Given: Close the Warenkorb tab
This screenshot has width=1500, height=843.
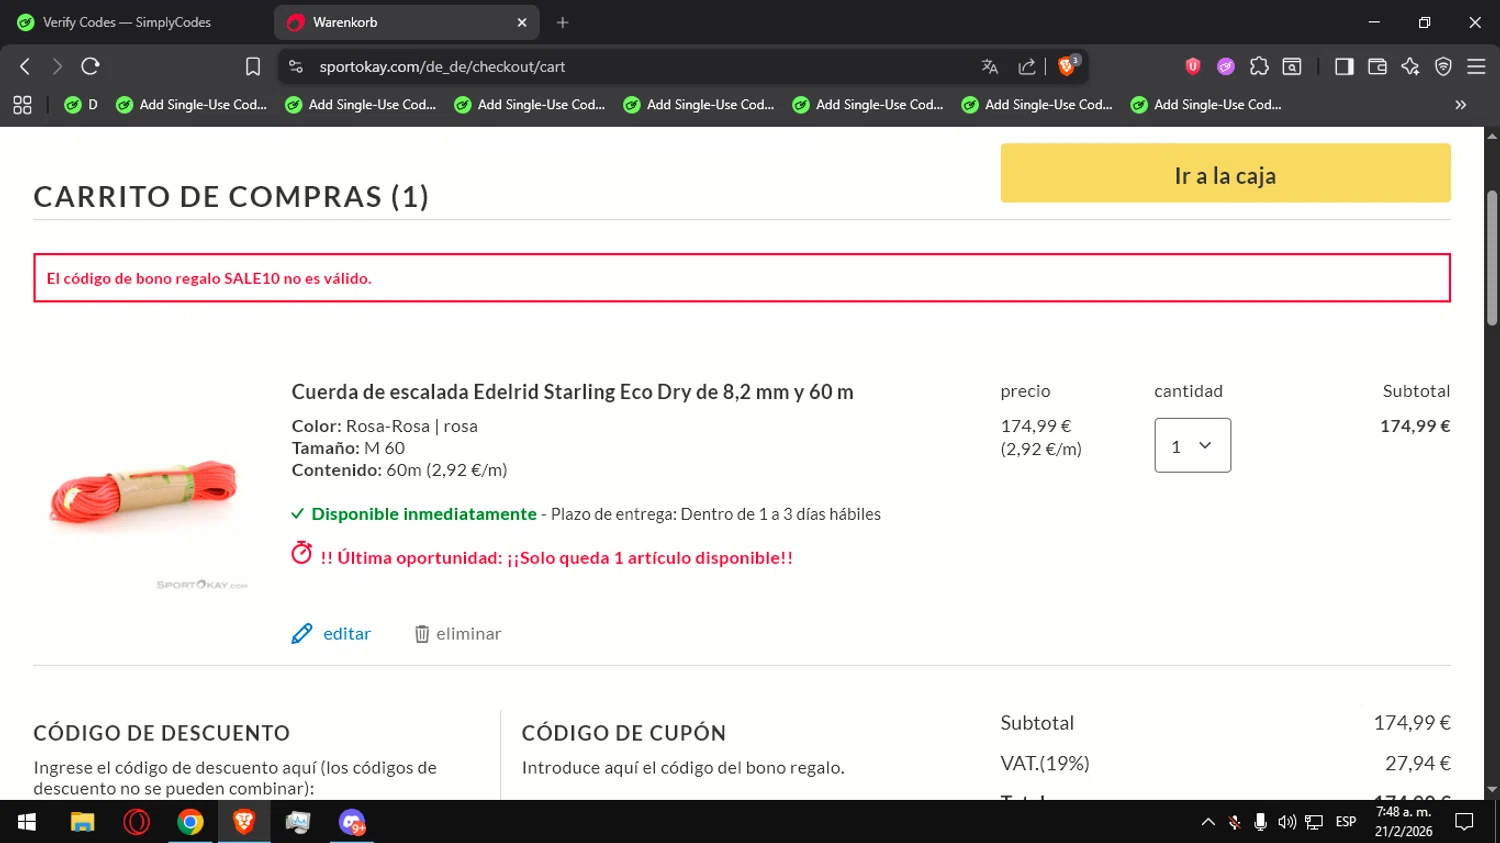Looking at the screenshot, I should [522, 22].
